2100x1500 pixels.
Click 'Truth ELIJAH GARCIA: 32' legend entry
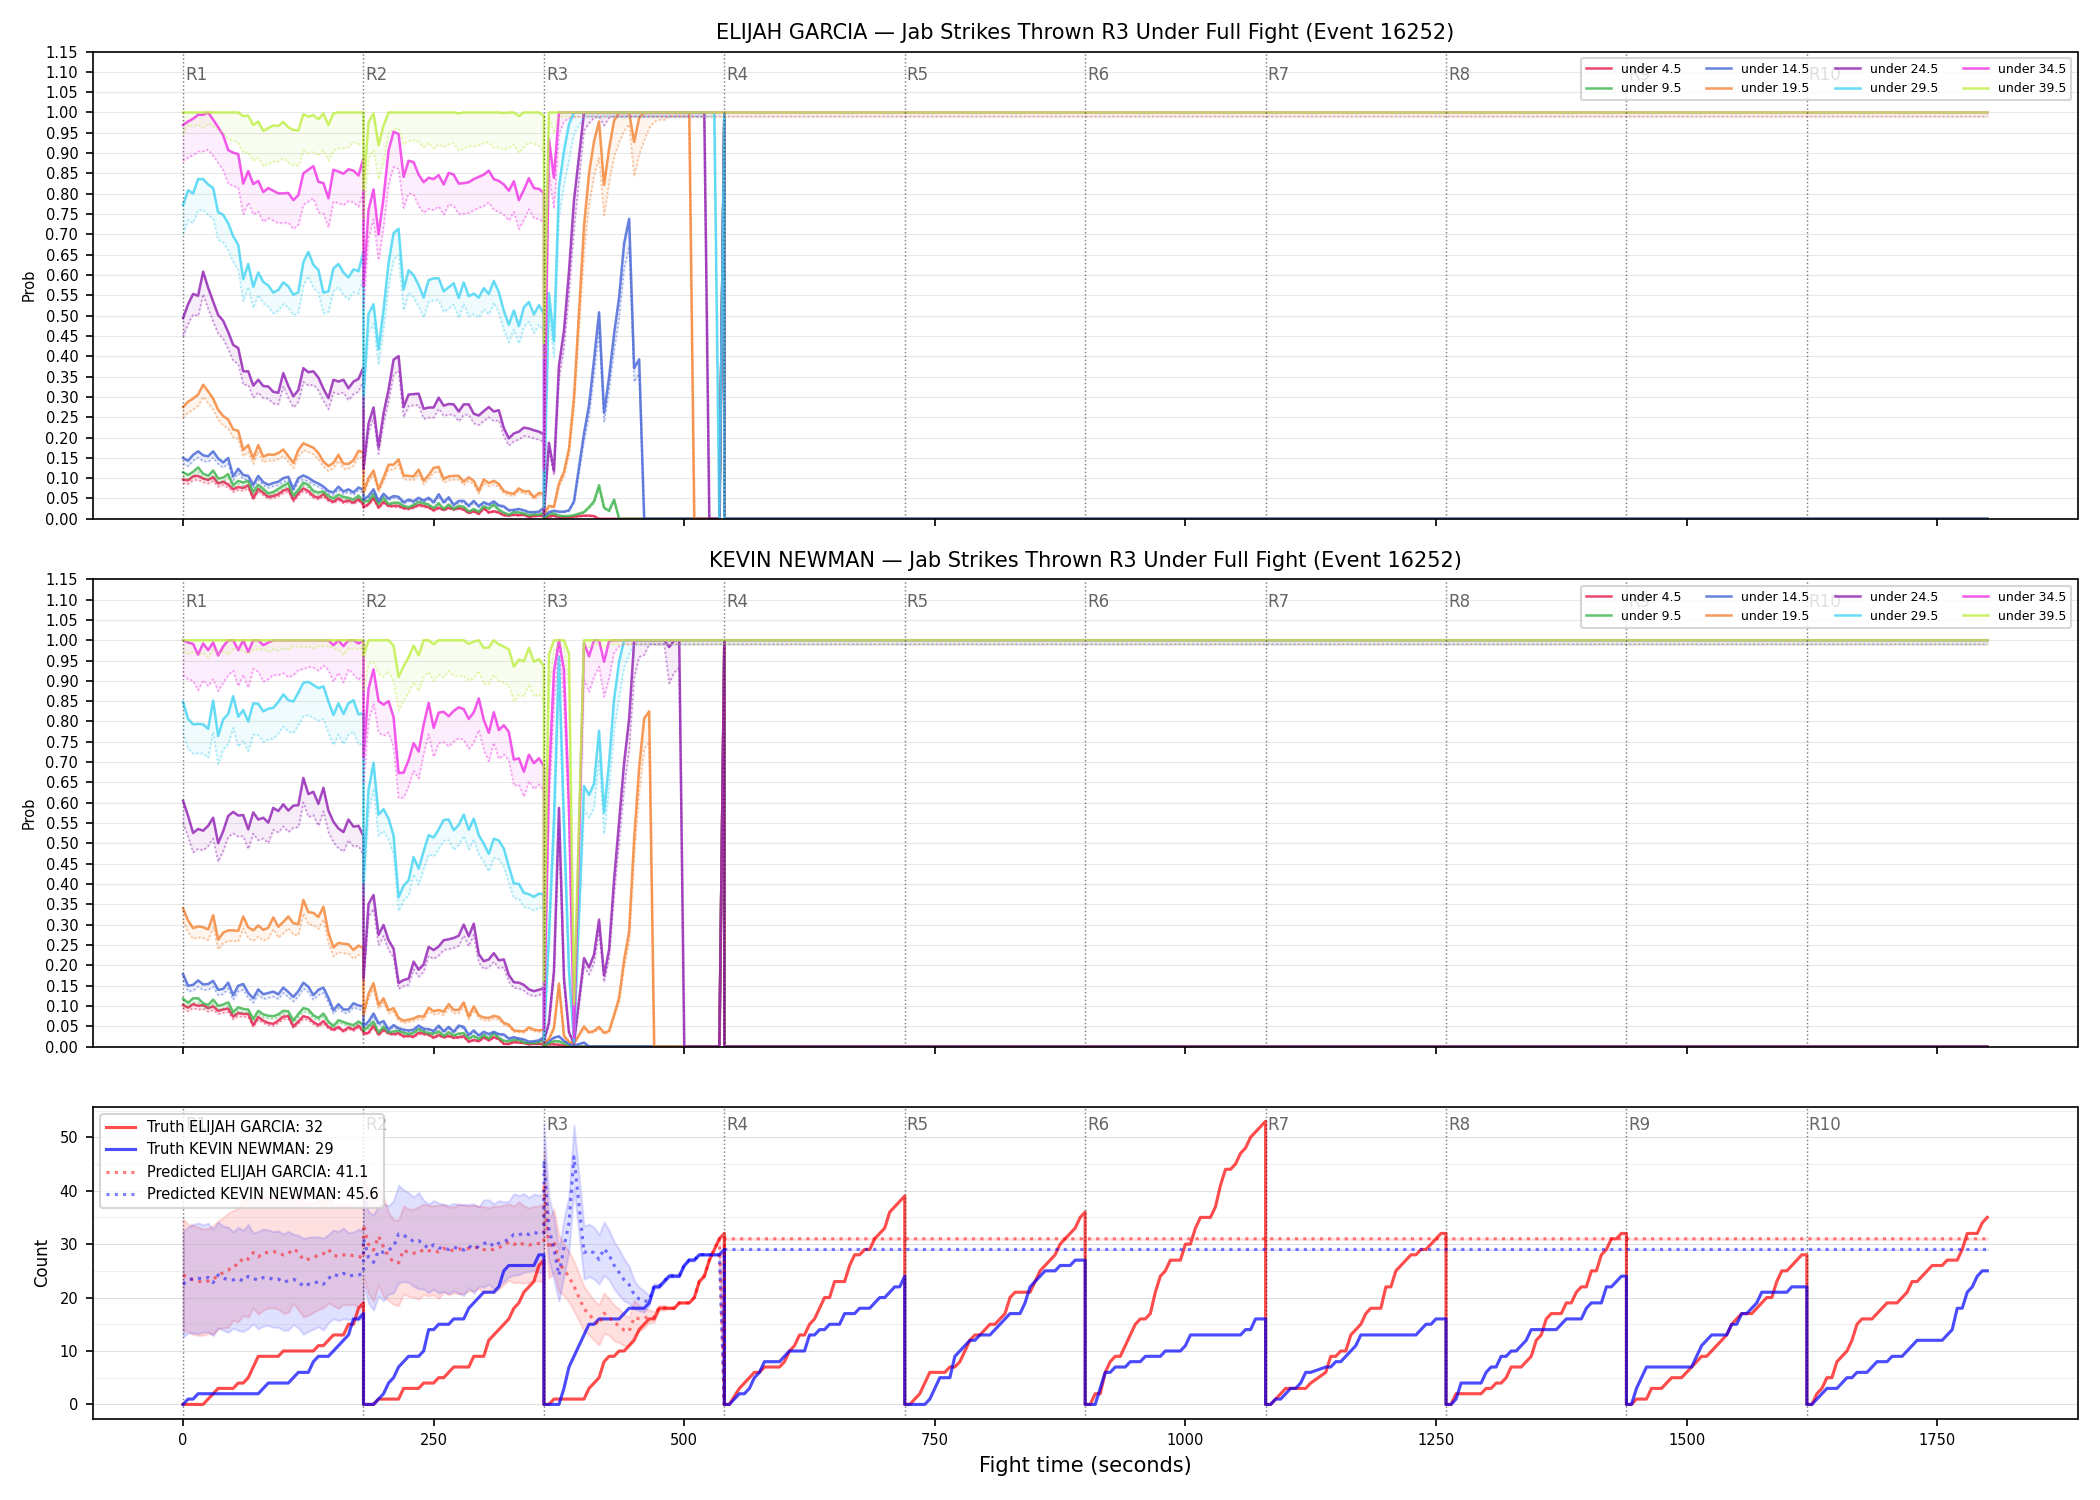point(214,1127)
